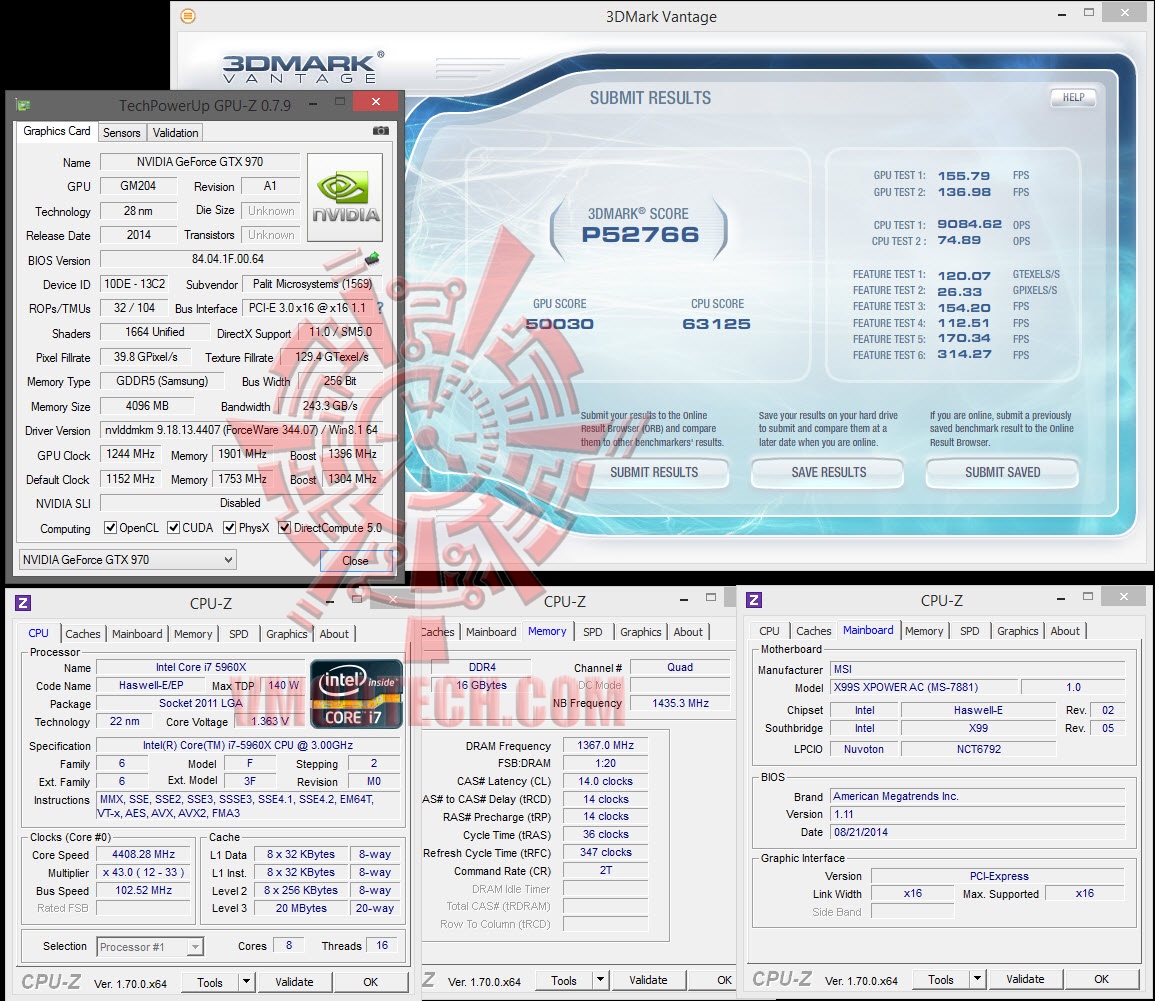Click the GPU-Z screenshot camera icon
1155x1001 pixels.
380,131
